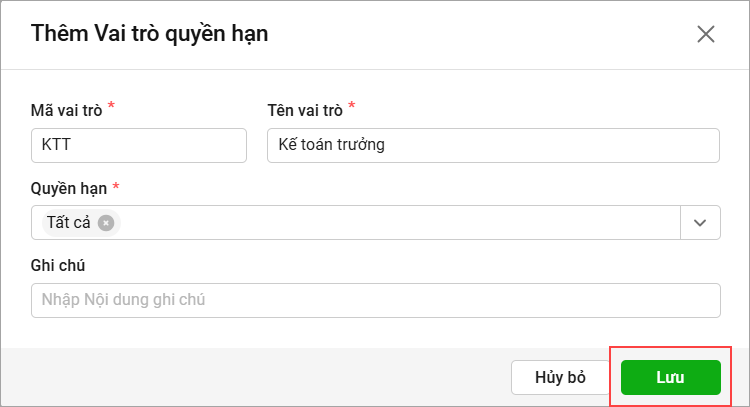Focus the Ghi chú note field
750x407 pixels.
[375, 300]
